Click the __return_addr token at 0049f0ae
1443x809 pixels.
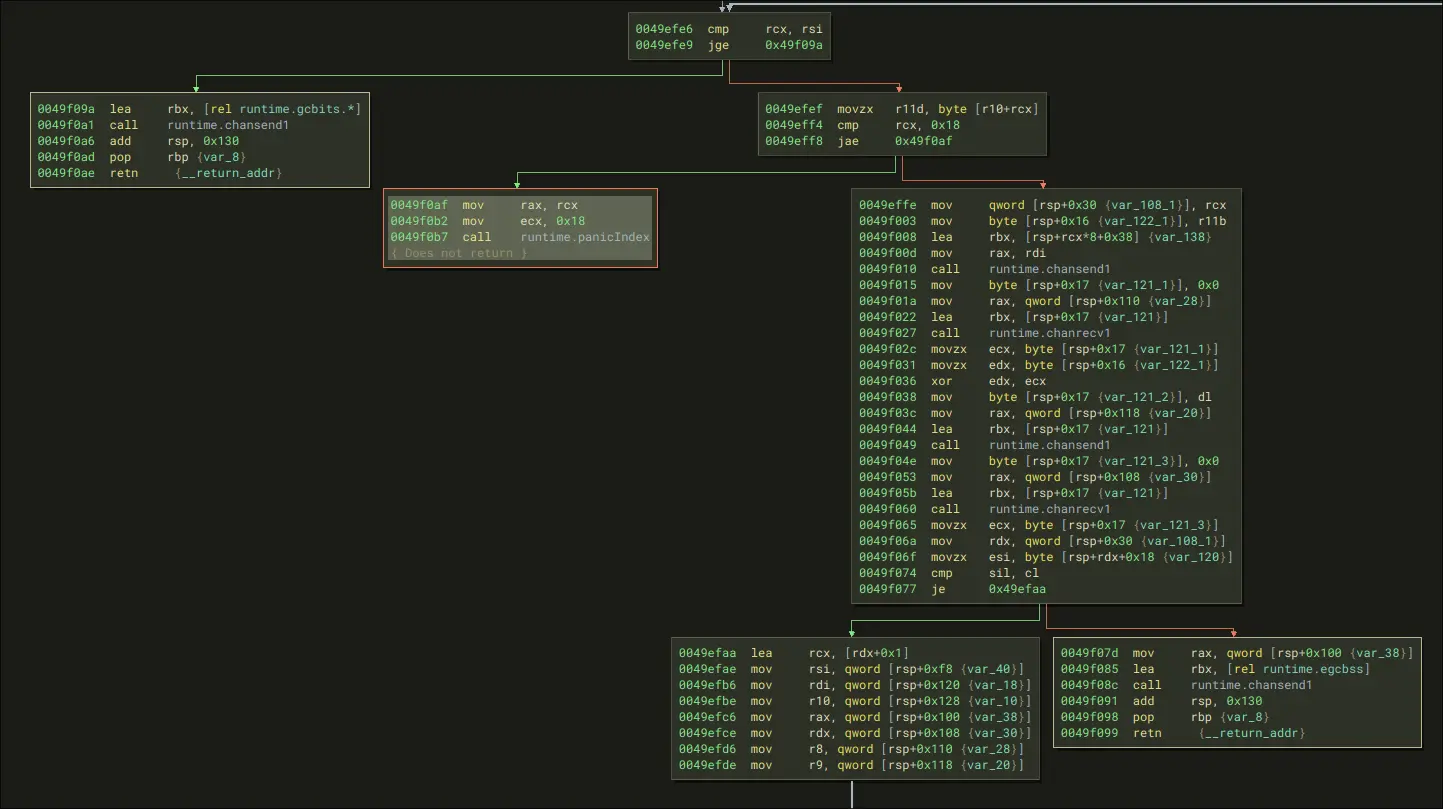click(230, 173)
